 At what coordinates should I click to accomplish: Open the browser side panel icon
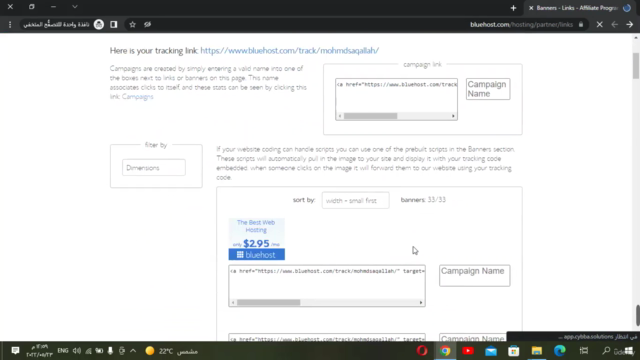(x=113, y=24)
